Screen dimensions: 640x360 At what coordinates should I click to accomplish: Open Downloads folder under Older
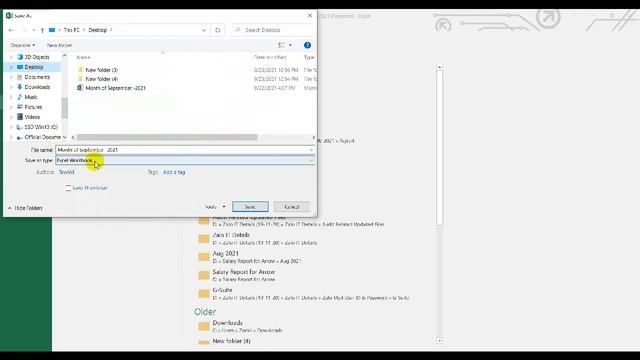pyautogui.click(x=241, y=326)
